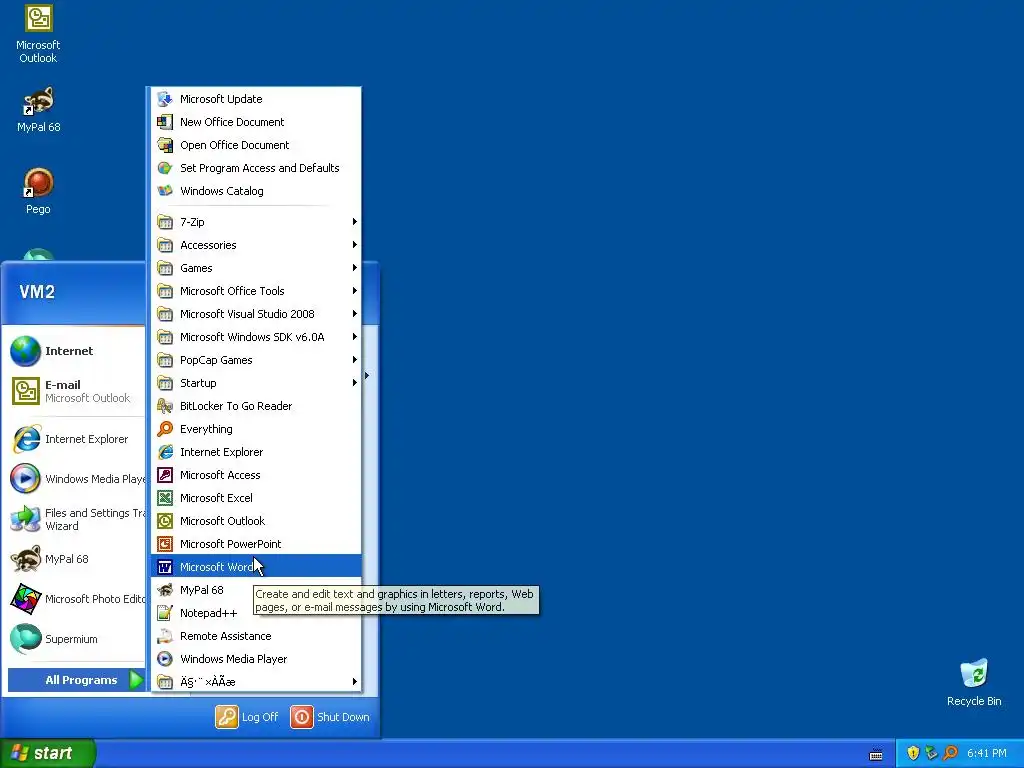The image size is (1024, 768).
Task: Select Set Program Access and Defaults
Action: 256,168
